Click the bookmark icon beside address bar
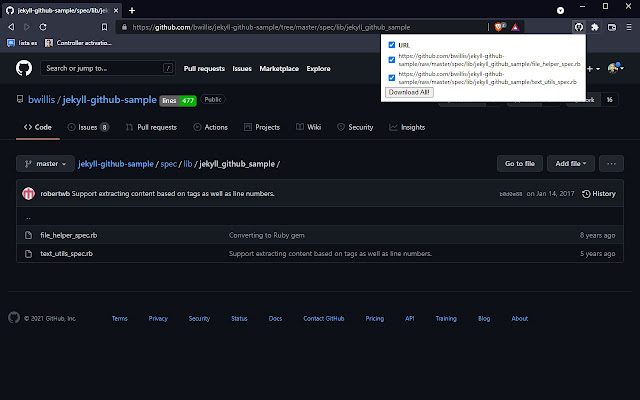This screenshot has width=640, height=400. 104,27
